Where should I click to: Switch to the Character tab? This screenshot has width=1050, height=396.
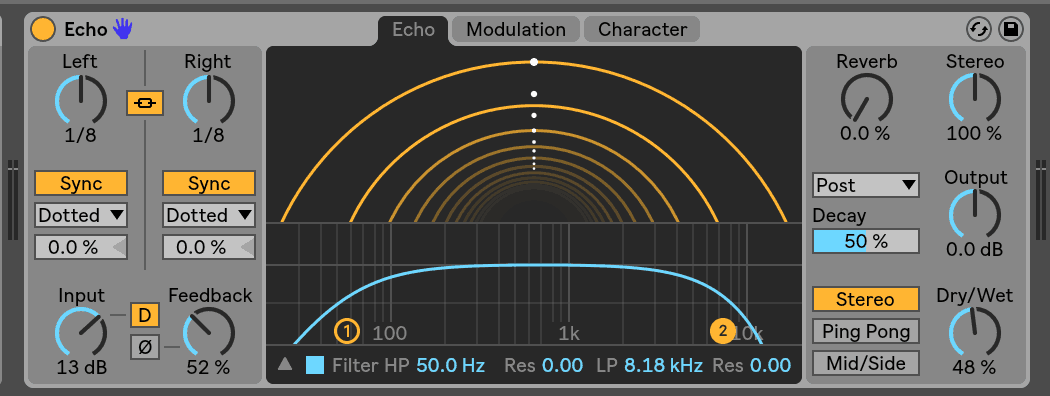[x=642, y=29]
